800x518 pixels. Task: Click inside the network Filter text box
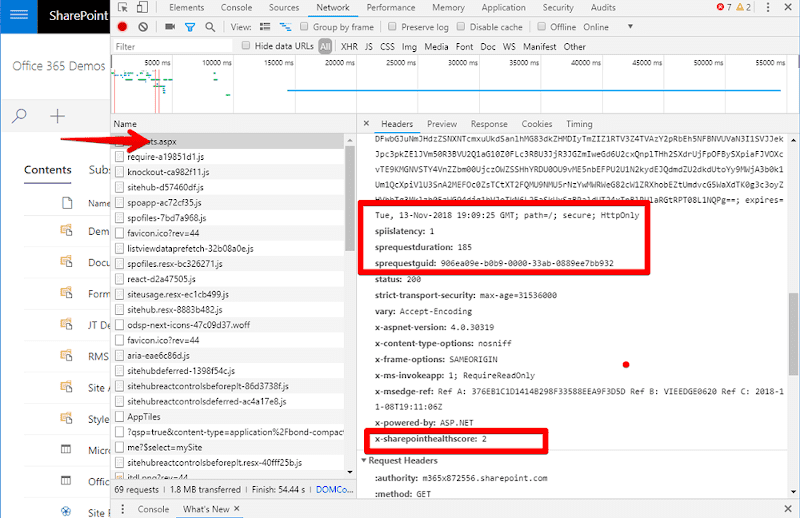pos(171,46)
